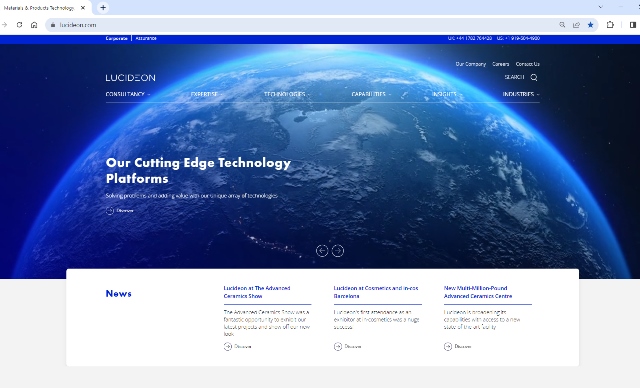Viewport: 640px width, 388px height.
Task: Expand the Consultancy navigation menu
Action: 128,94
